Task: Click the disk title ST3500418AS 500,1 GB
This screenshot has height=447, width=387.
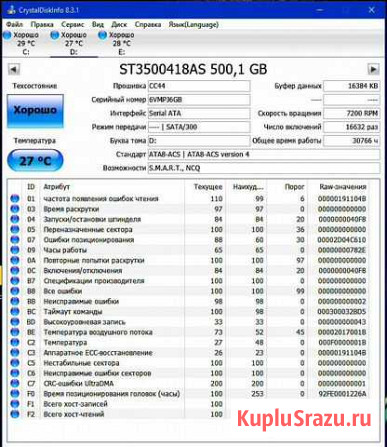Action: point(193,69)
